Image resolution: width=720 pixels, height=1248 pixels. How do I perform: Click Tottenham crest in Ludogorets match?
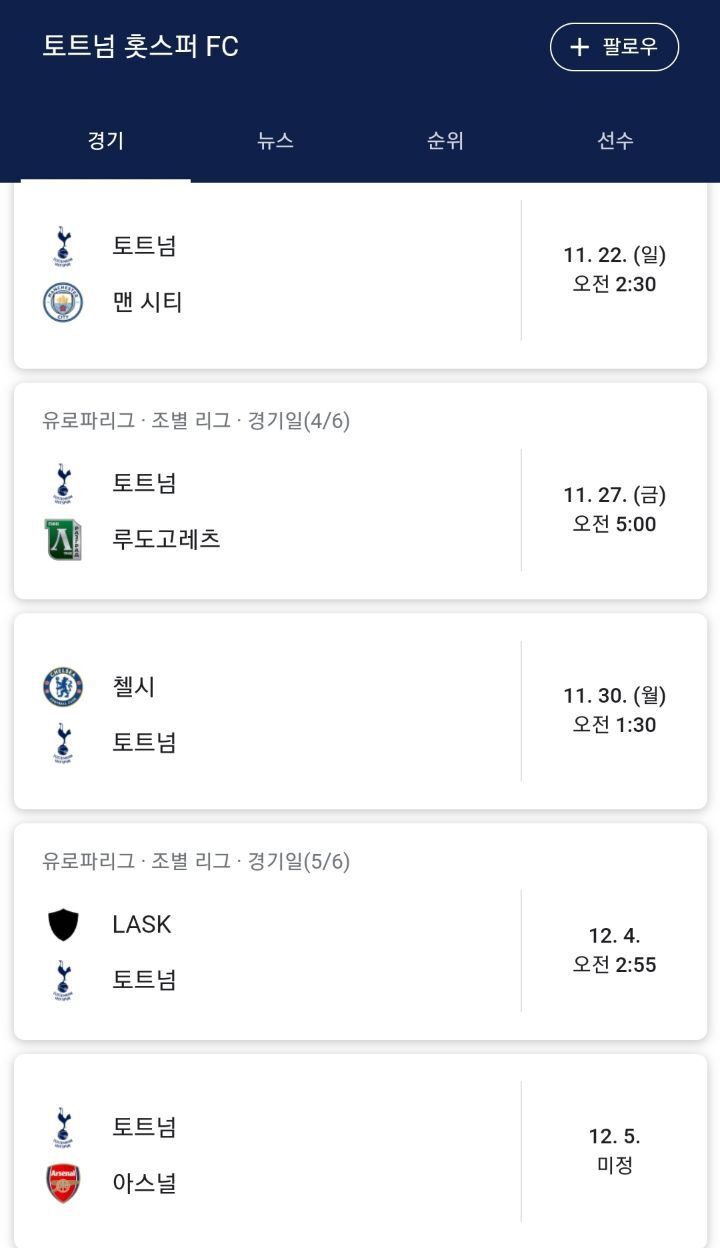pyautogui.click(x=63, y=484)
